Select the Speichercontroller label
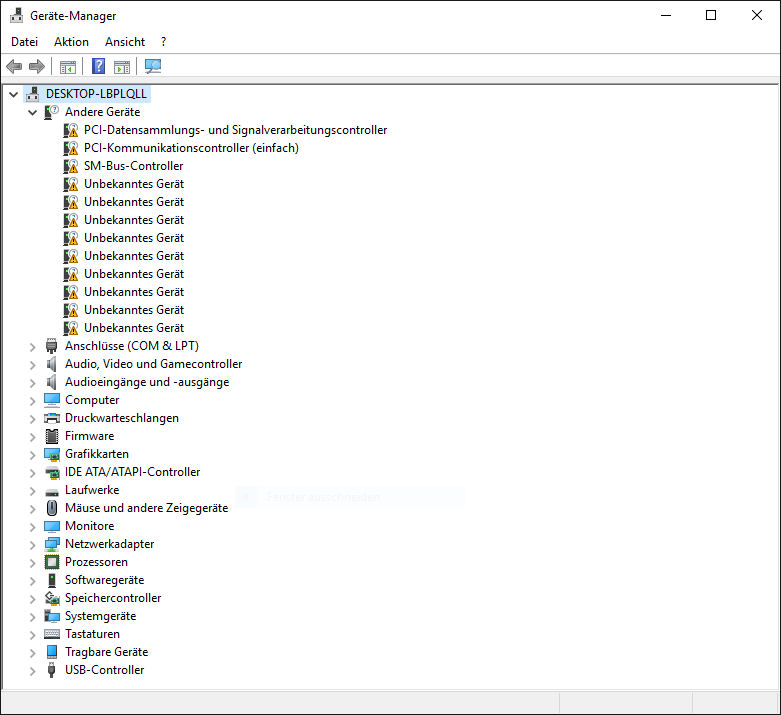The image size is (781, 715). (113, 598)
